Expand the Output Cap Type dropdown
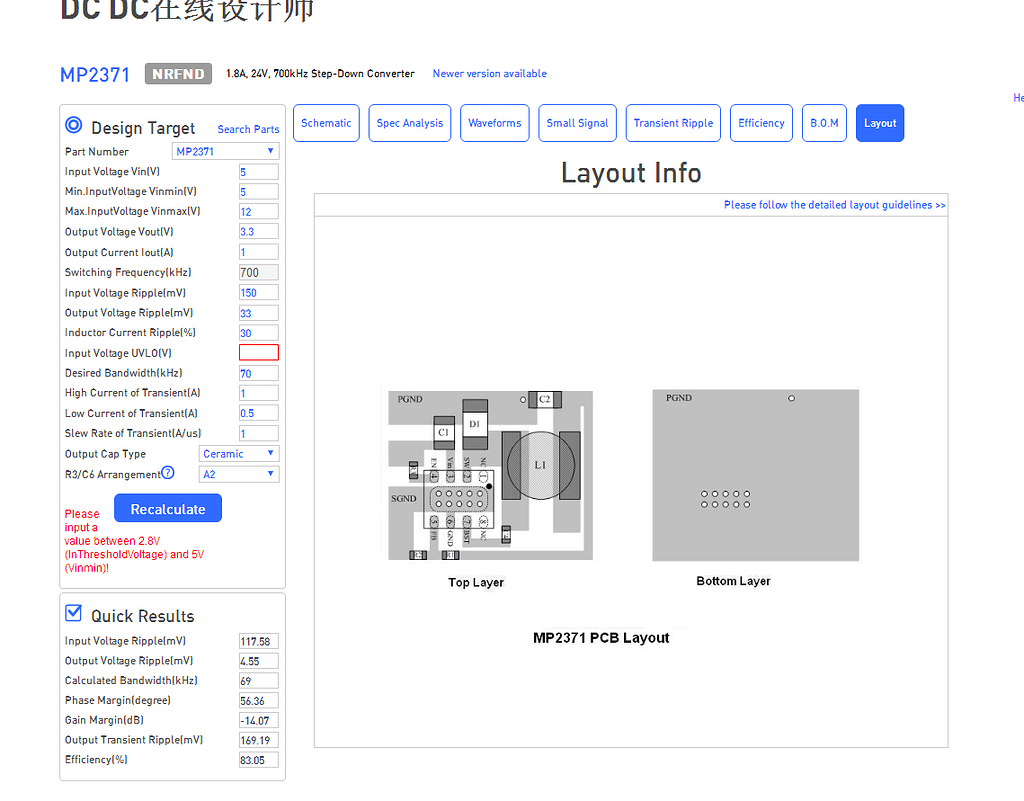 coord(238,453)
